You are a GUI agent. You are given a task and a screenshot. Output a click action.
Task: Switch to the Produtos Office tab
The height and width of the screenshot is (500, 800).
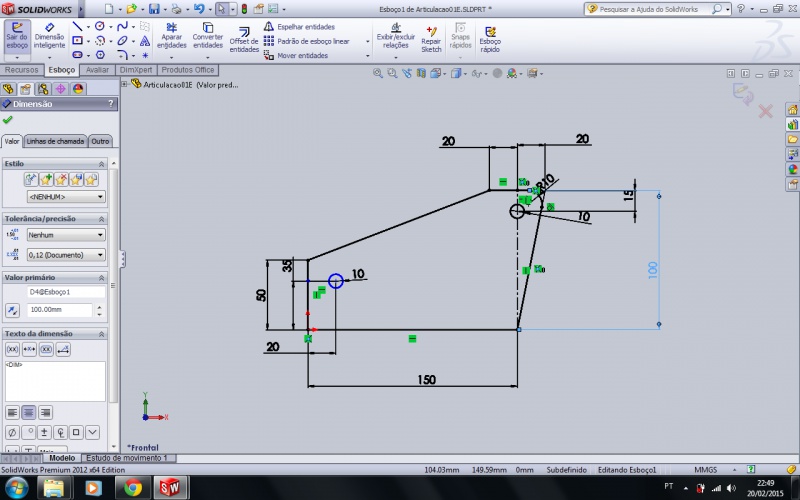click(x=188, y=70)
